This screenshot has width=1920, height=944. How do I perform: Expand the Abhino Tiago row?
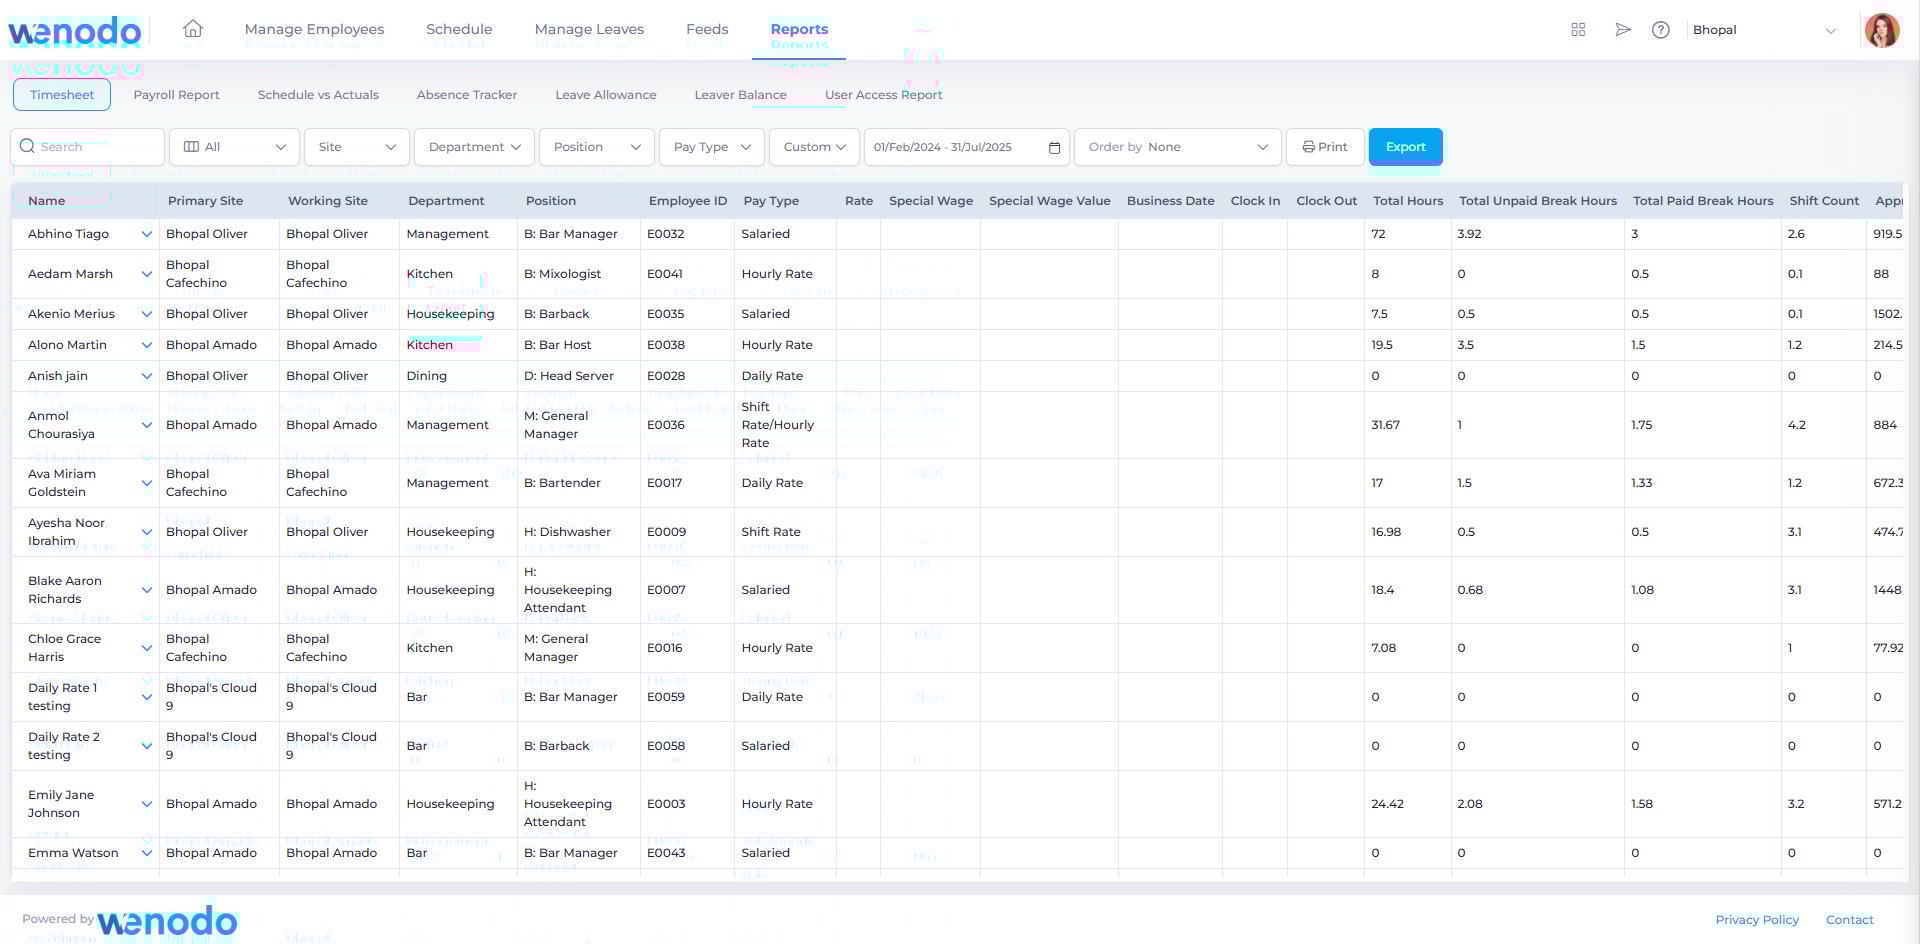tap(147, 234)
